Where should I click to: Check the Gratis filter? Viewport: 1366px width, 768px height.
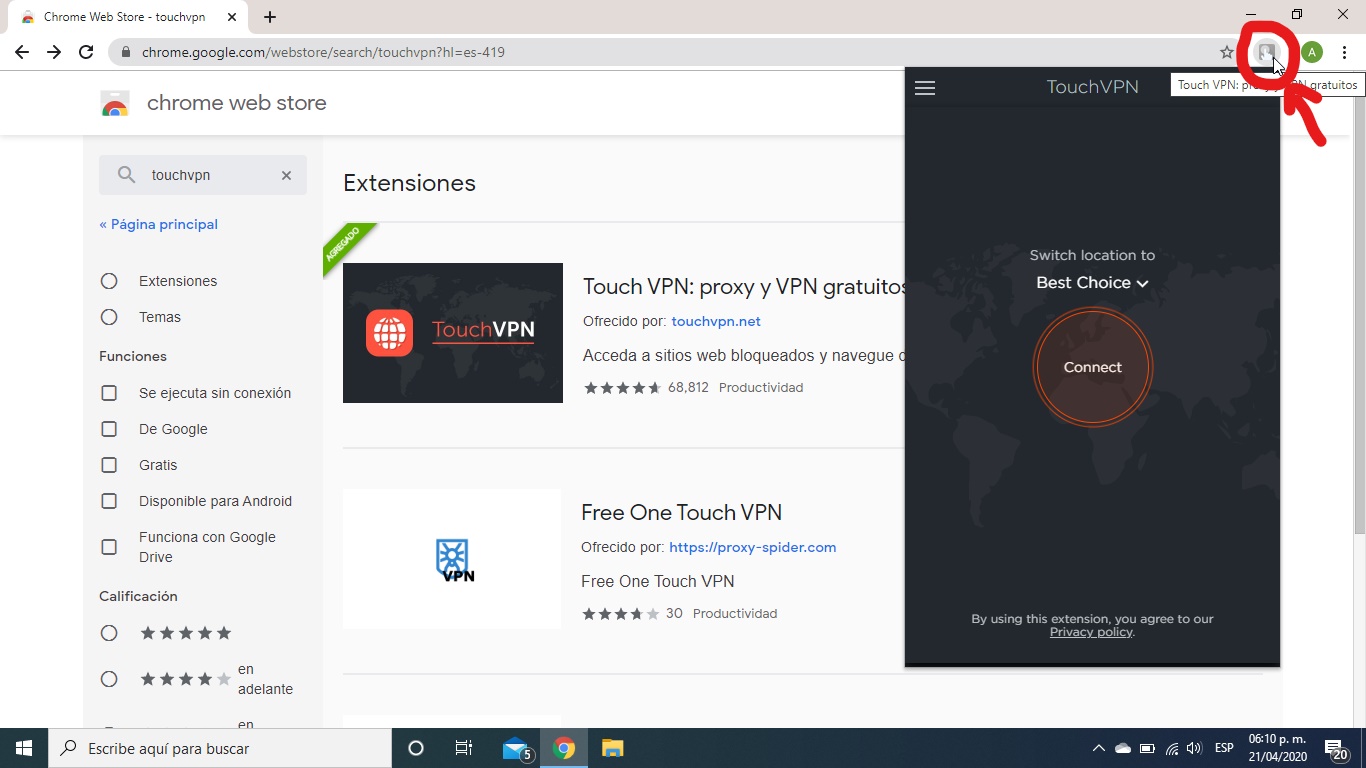(109, 465)
